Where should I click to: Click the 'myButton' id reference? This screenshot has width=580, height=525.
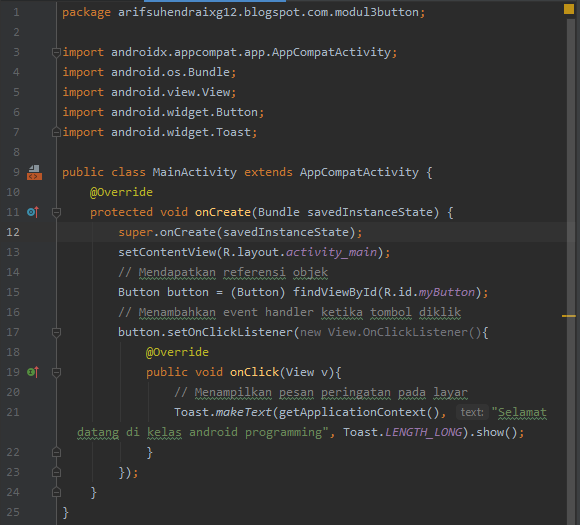(446, 293)
